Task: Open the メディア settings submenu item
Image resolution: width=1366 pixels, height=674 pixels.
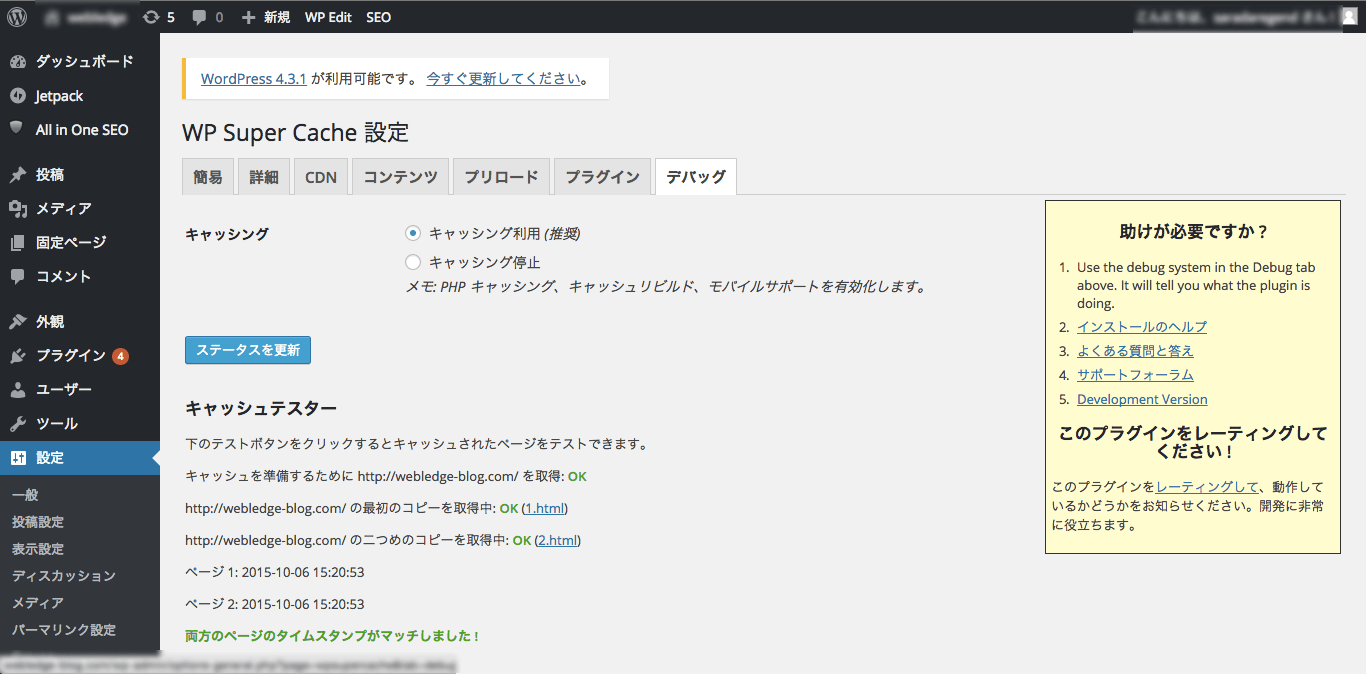Action: tap(38, 603)
